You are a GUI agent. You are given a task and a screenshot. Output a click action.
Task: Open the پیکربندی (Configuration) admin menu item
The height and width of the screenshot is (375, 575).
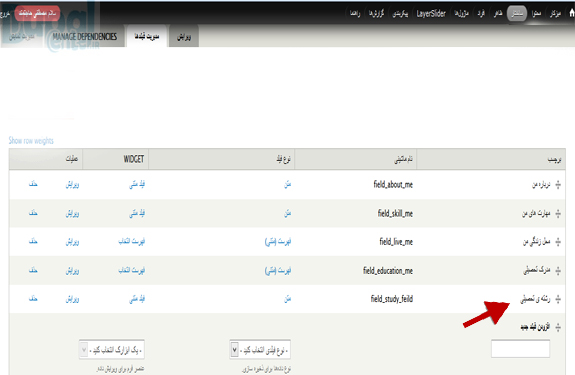click(400, 14)
